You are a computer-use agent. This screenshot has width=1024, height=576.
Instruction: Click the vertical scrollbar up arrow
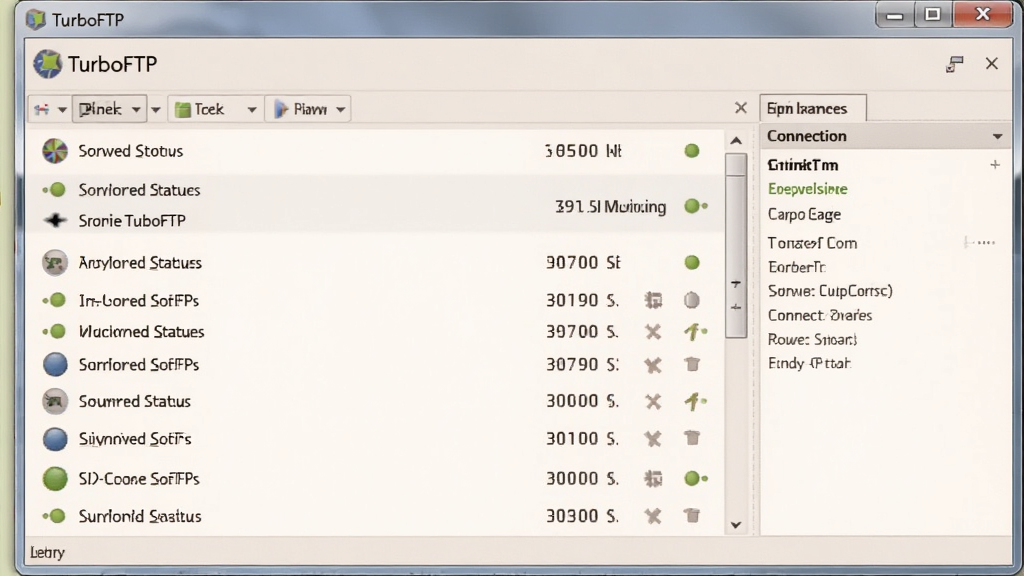click(736, 140)
